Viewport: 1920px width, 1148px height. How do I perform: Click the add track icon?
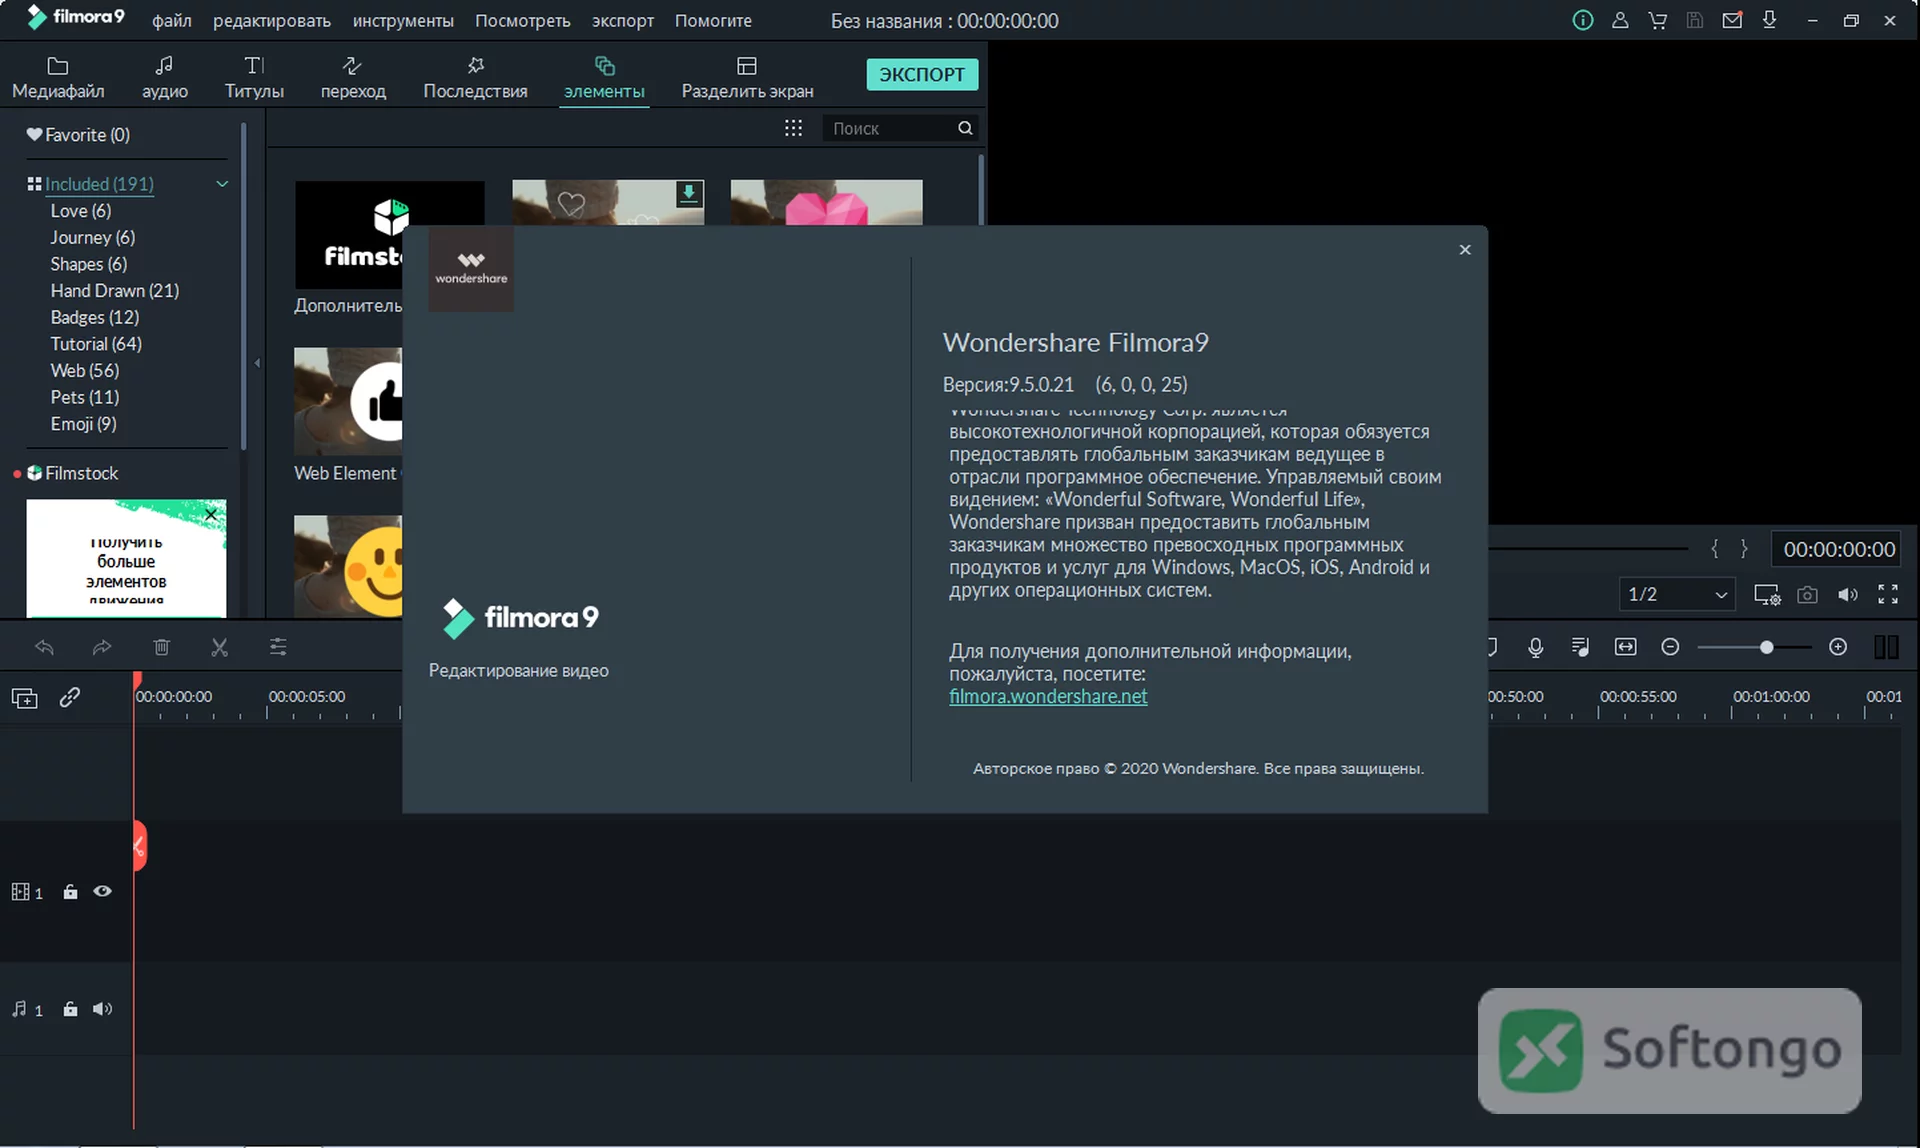click(x=24, y=698)
